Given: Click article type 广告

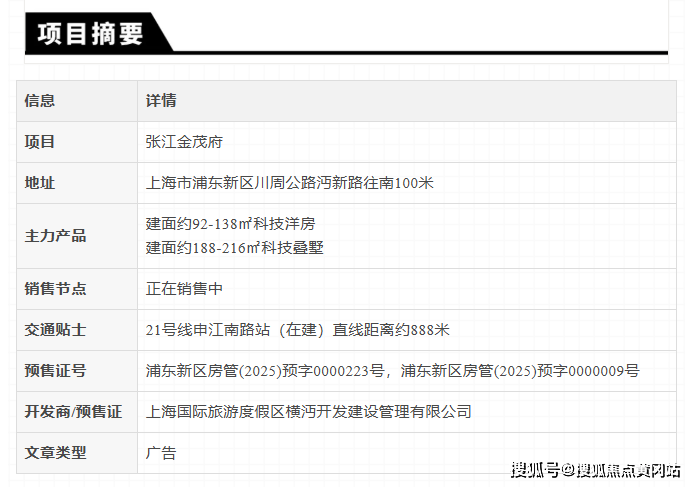Looking at the screenshot, I should click(161, 452).
